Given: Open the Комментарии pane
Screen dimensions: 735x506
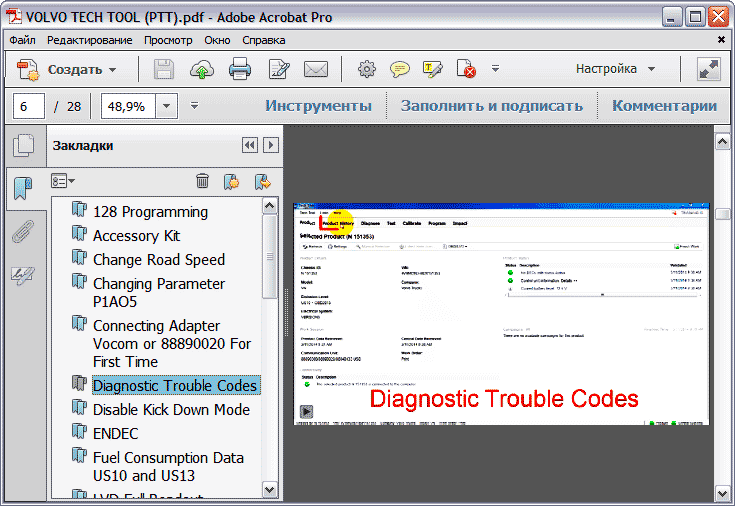Looking at the screenshot, I should pos(664,106).
